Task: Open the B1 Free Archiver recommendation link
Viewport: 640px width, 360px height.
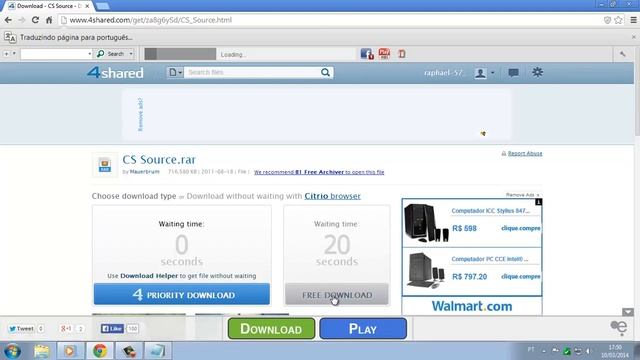Action: click(x=319, y=172)
